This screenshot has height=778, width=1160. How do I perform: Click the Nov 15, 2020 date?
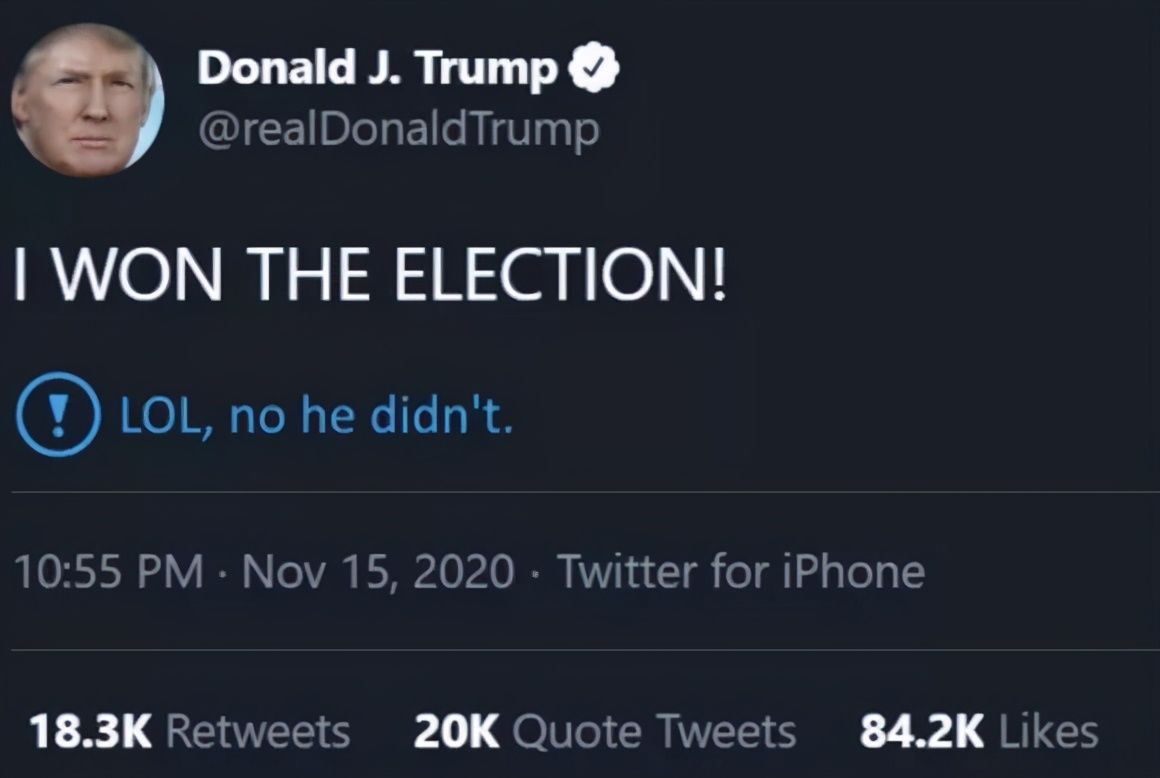point(378,572)
